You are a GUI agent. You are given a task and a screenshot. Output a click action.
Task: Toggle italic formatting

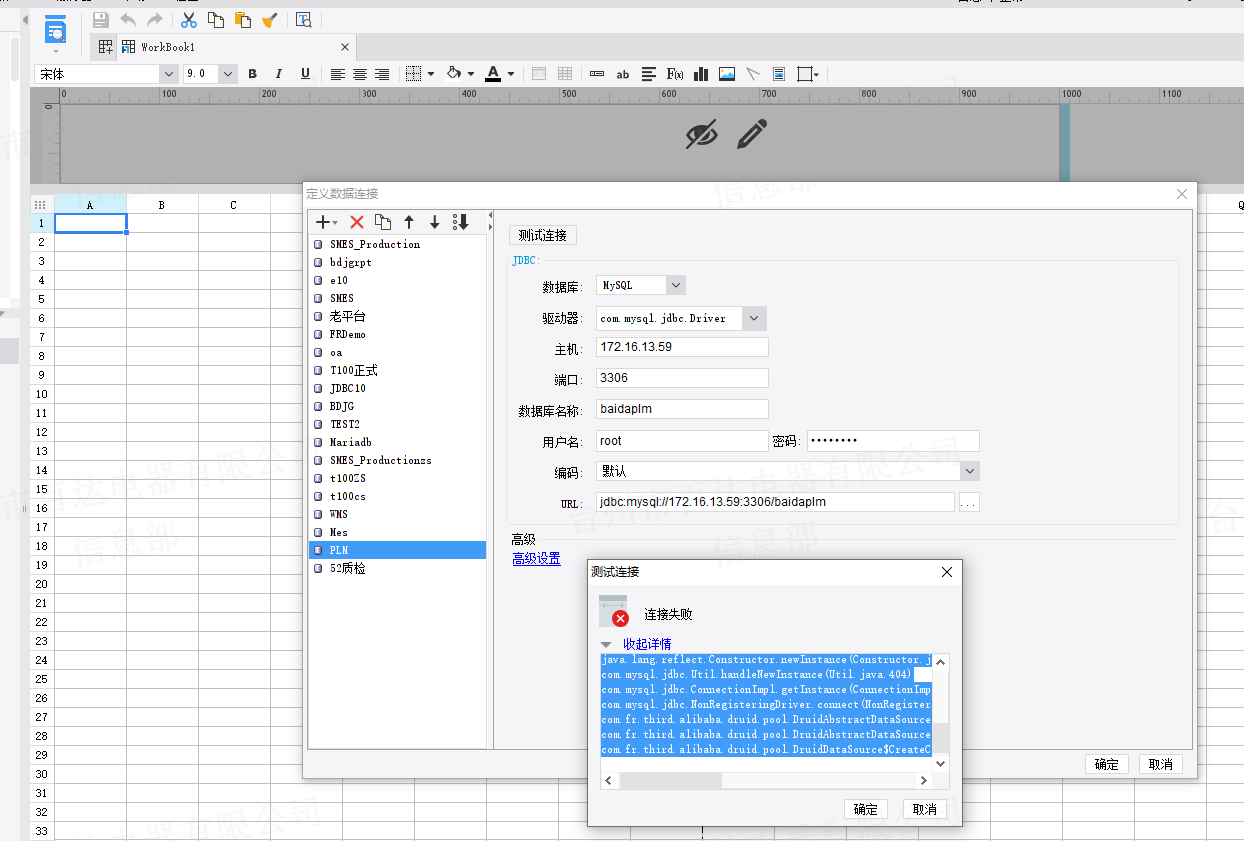pyautogui.click(x=279, y=74)
